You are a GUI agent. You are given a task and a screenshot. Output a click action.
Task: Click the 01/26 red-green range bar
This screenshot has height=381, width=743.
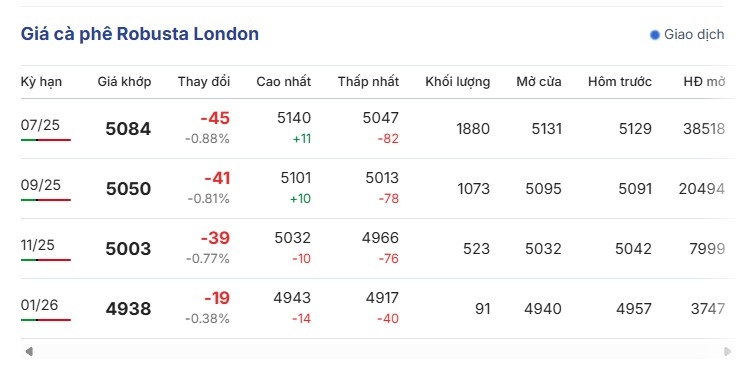[x=45, y=320]
